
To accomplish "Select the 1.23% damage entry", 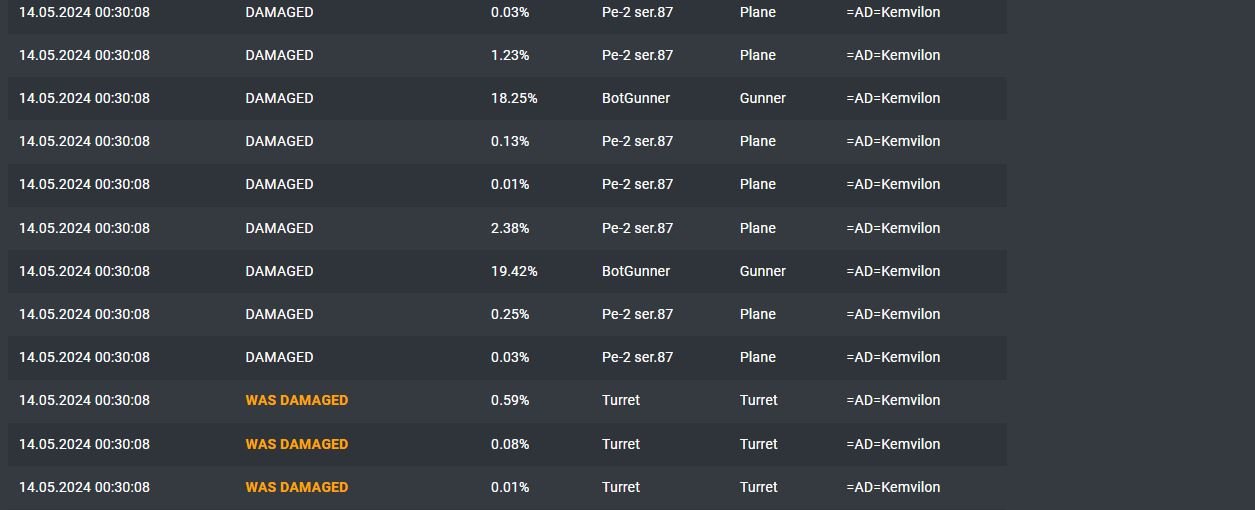I will click(x=510, y=55).
